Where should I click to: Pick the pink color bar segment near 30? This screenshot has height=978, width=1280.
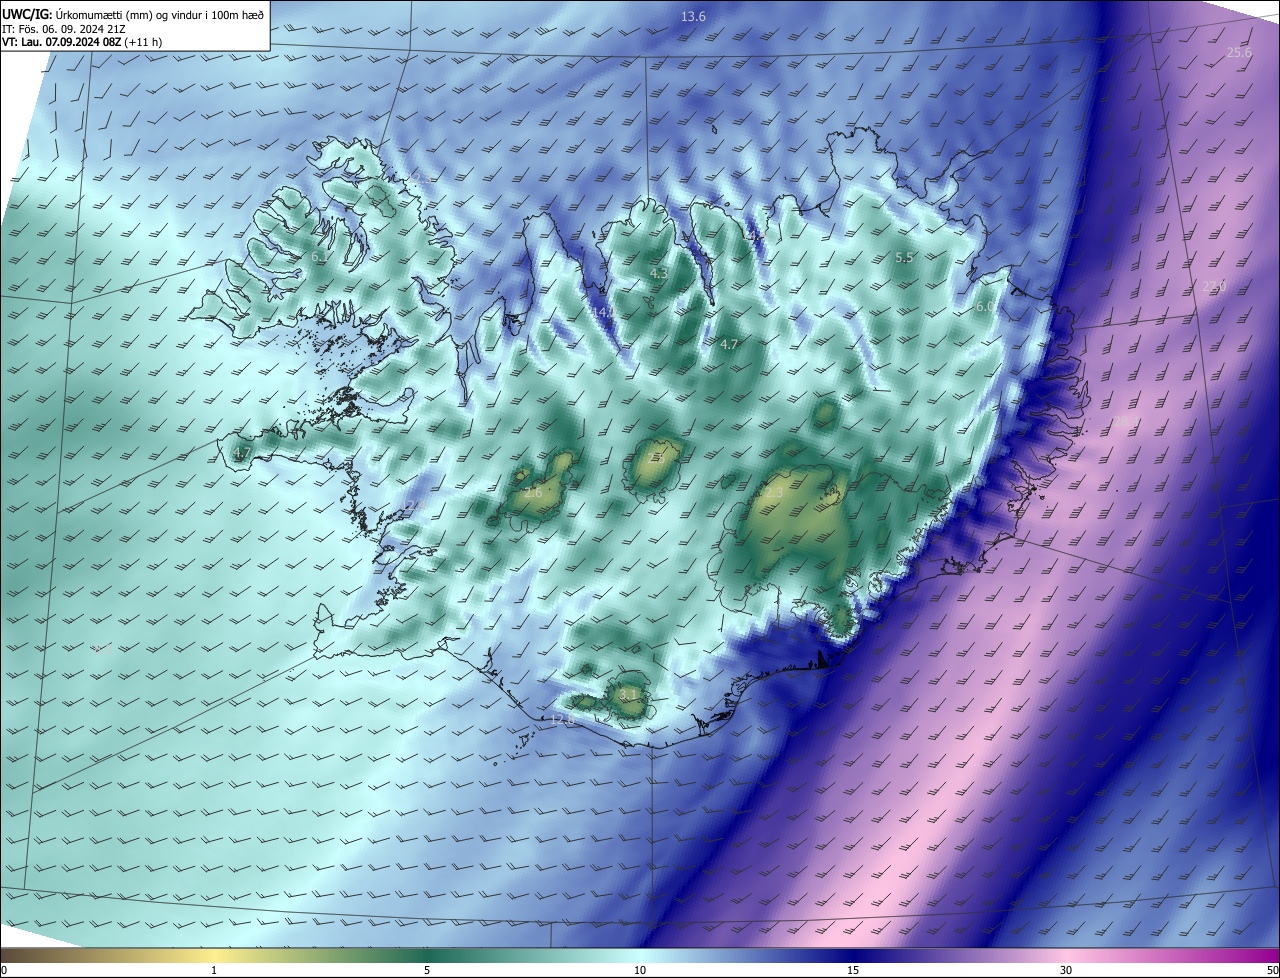coord(1066,955)
